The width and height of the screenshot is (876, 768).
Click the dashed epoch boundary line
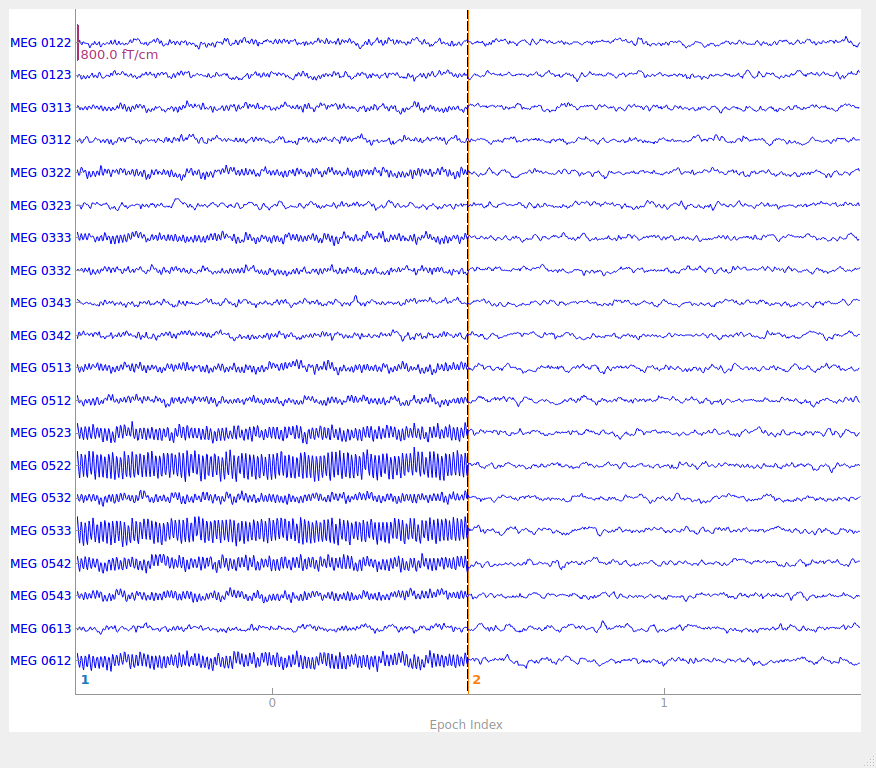468,352
